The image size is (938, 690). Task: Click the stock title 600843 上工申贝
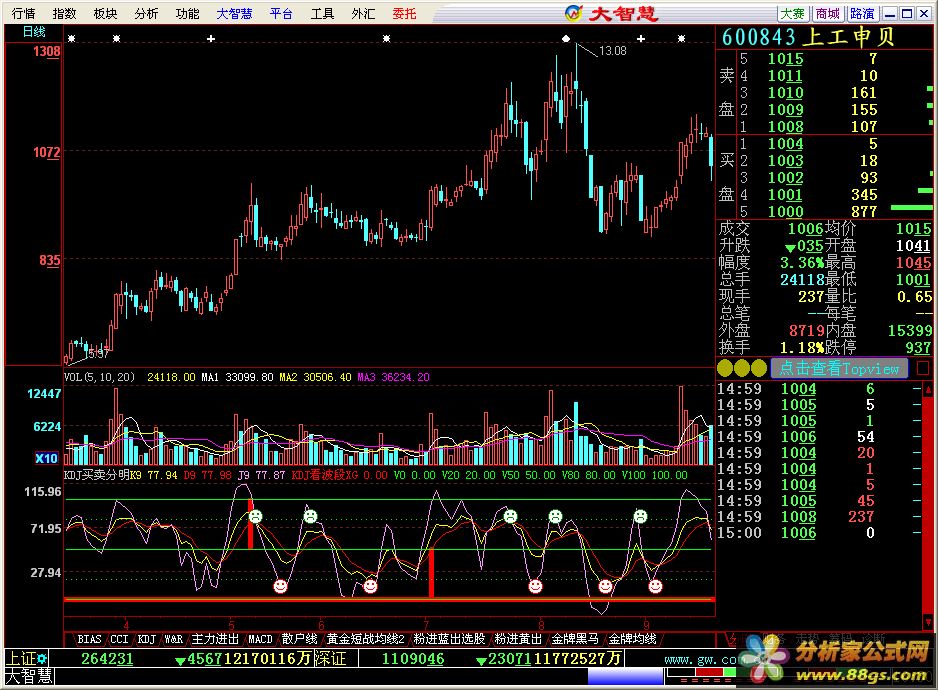808,37
